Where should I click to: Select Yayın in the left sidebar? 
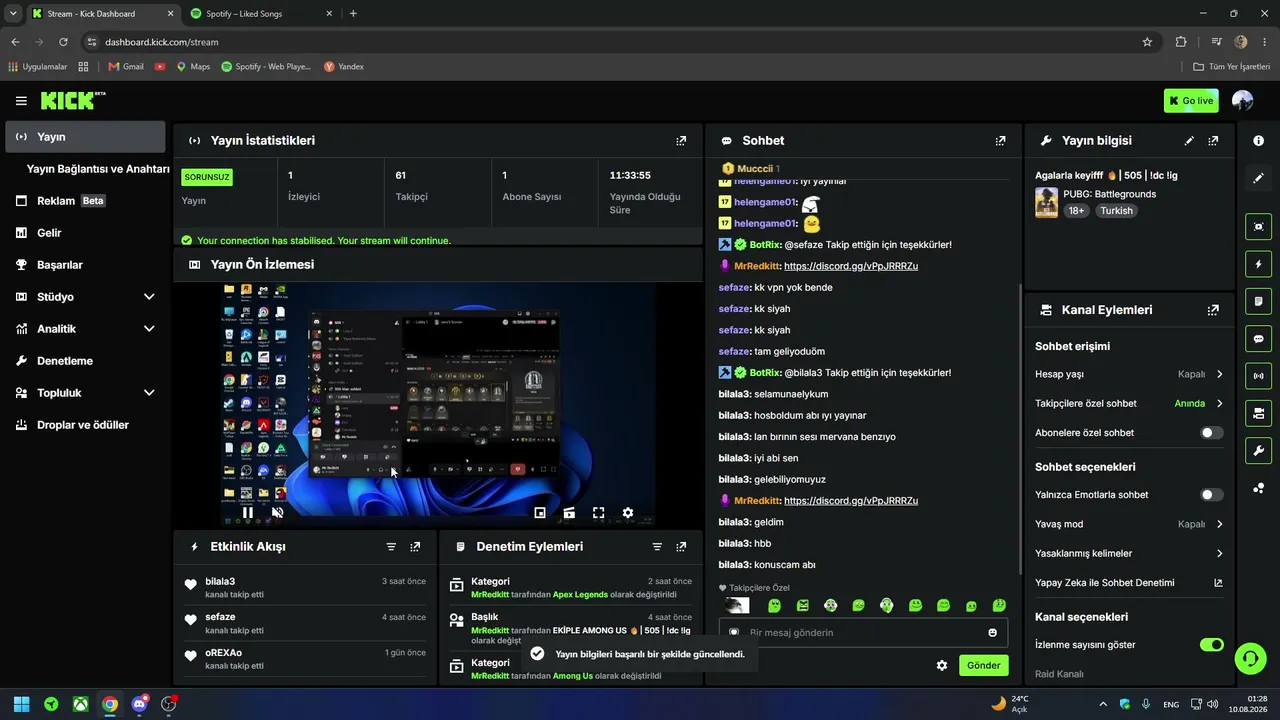pyautogui.click(x=85, y=137)
